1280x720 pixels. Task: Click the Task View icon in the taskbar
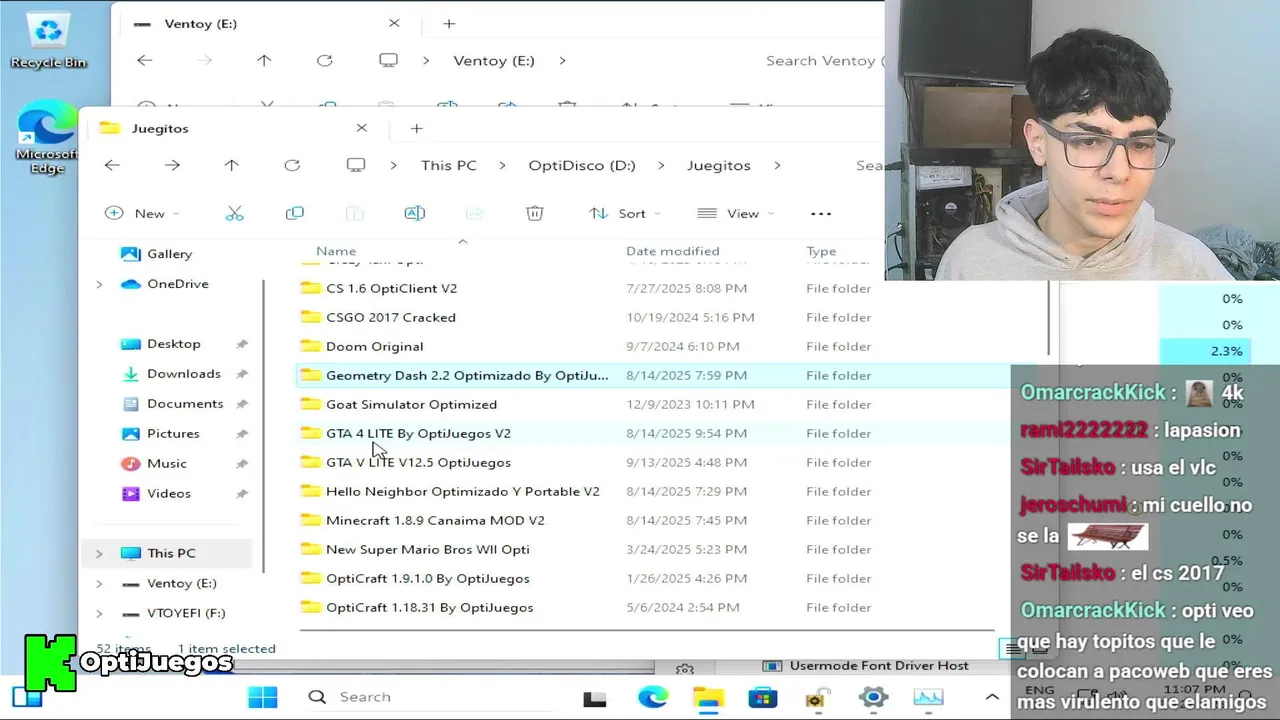tap(595, 698)
